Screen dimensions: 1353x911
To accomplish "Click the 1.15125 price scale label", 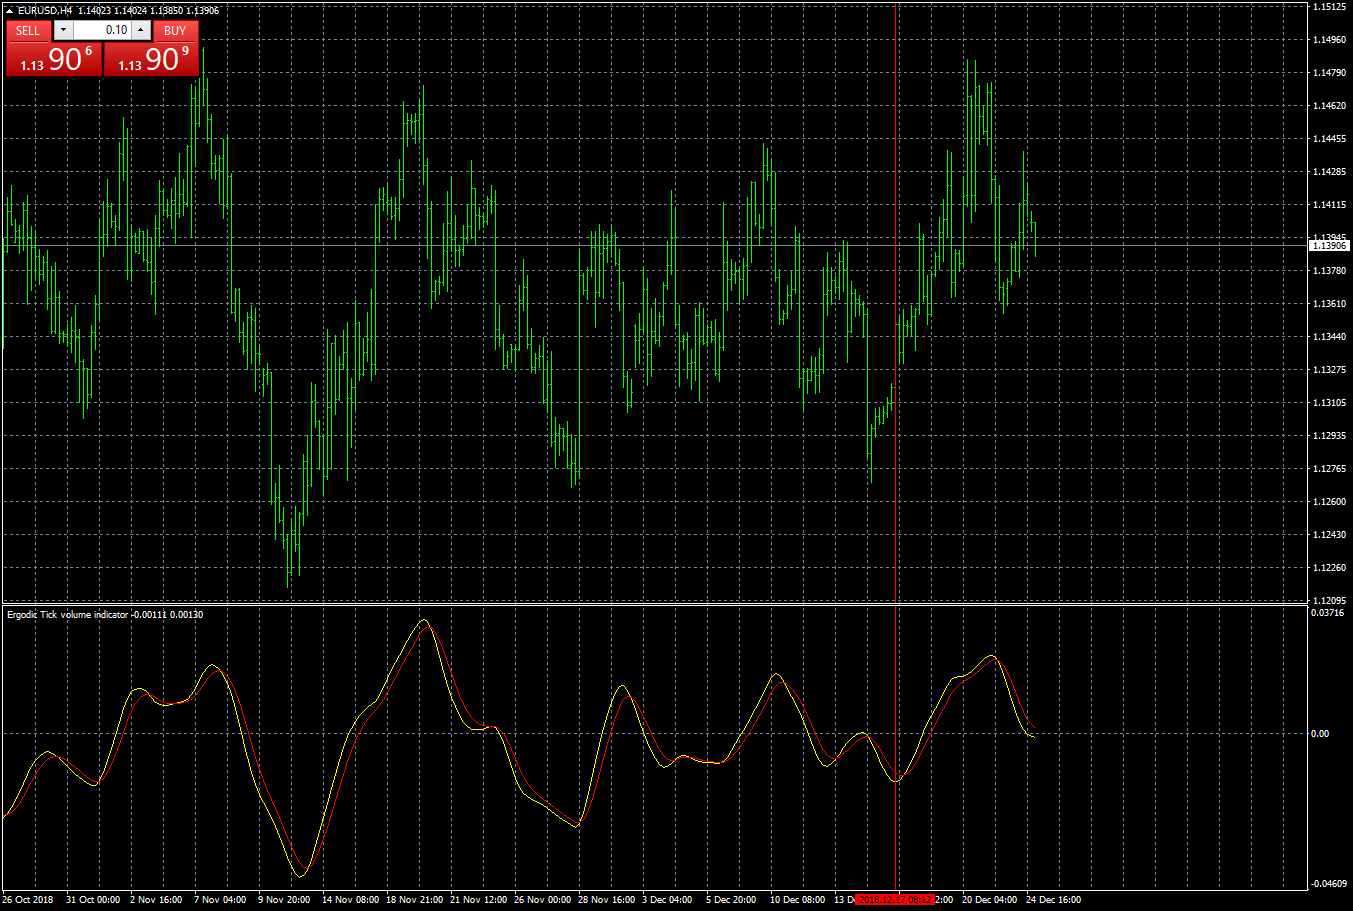I will tap(1329, 7).
